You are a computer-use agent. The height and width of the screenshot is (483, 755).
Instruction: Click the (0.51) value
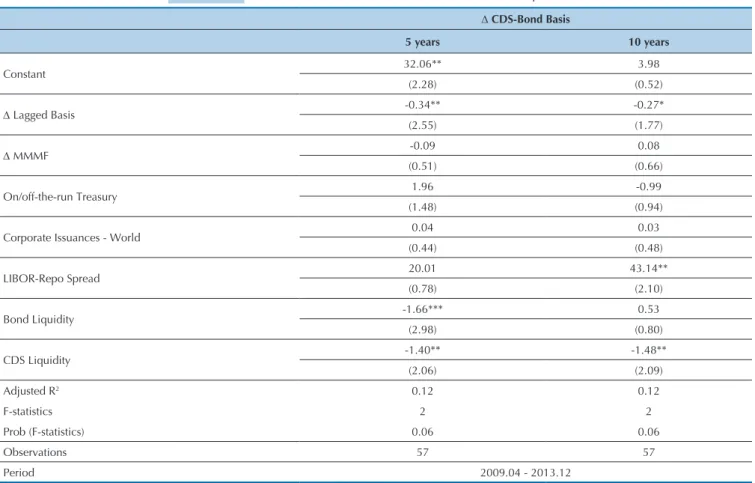[x=422, y=166]
